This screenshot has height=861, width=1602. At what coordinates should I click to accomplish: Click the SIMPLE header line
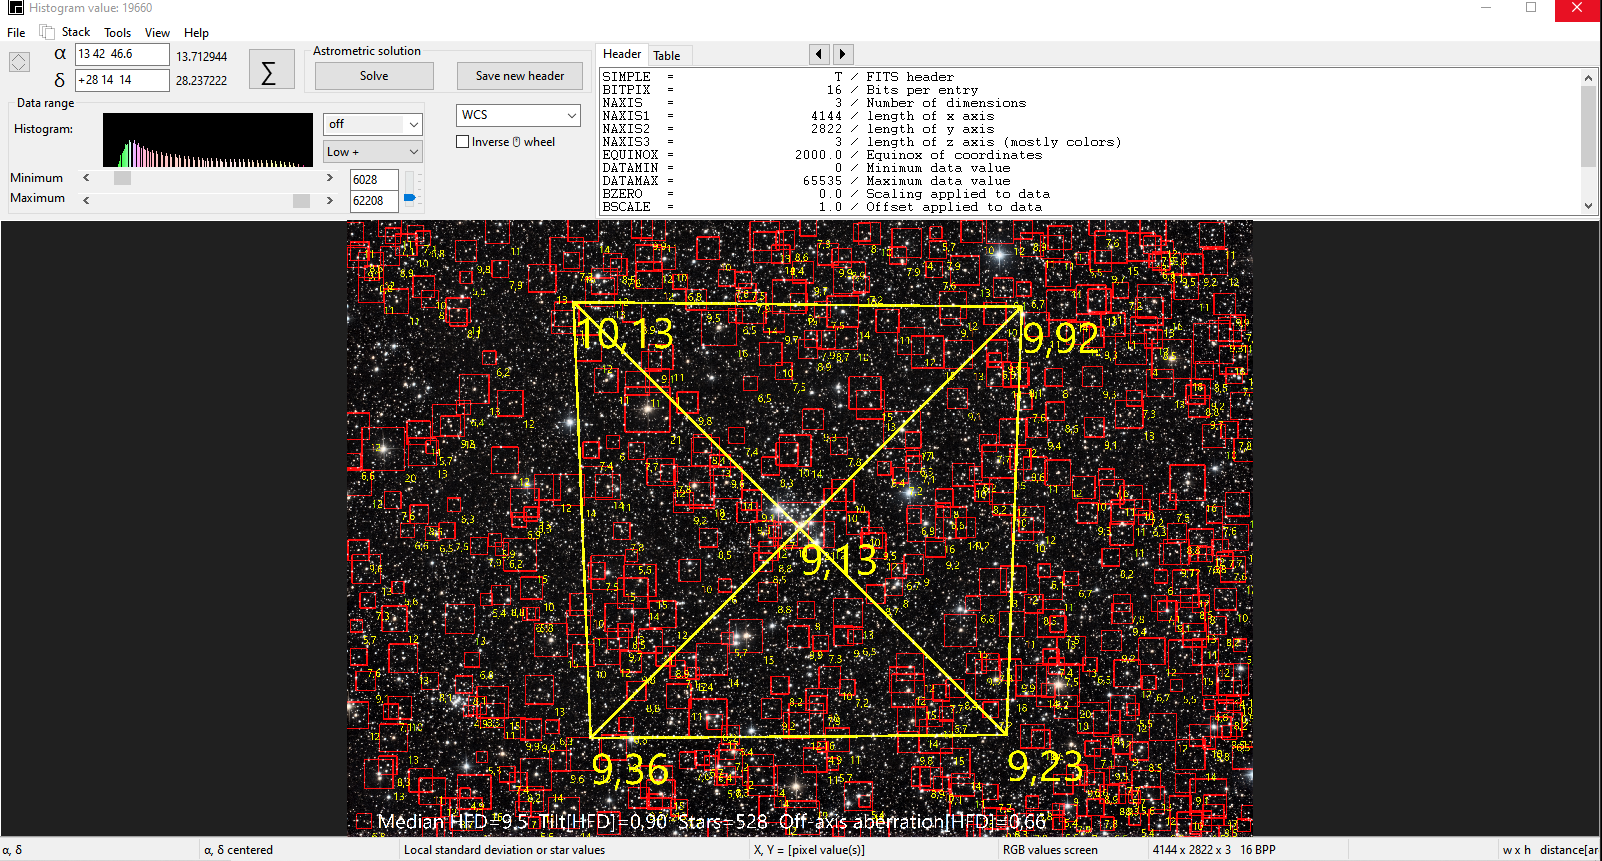tap(778, 77)
